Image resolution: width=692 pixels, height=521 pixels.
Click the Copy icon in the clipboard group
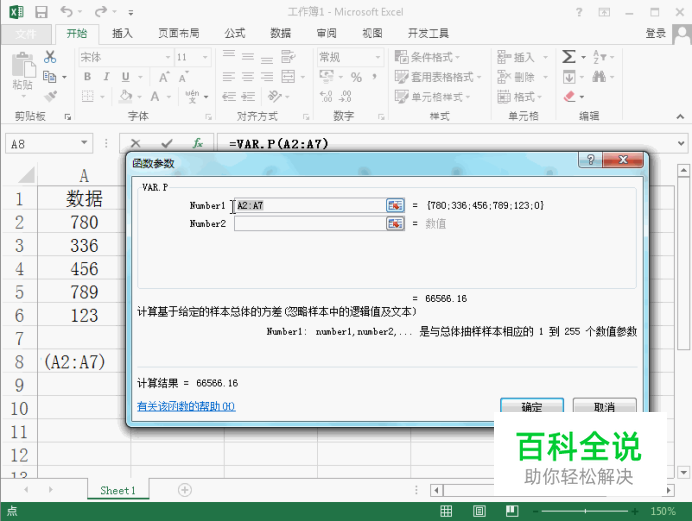coord(49,77)
